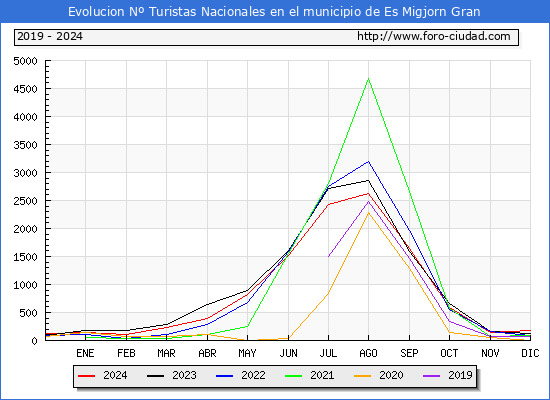
Task: Click the purple 2019 line start at JUL
Action: coord(328,256)
